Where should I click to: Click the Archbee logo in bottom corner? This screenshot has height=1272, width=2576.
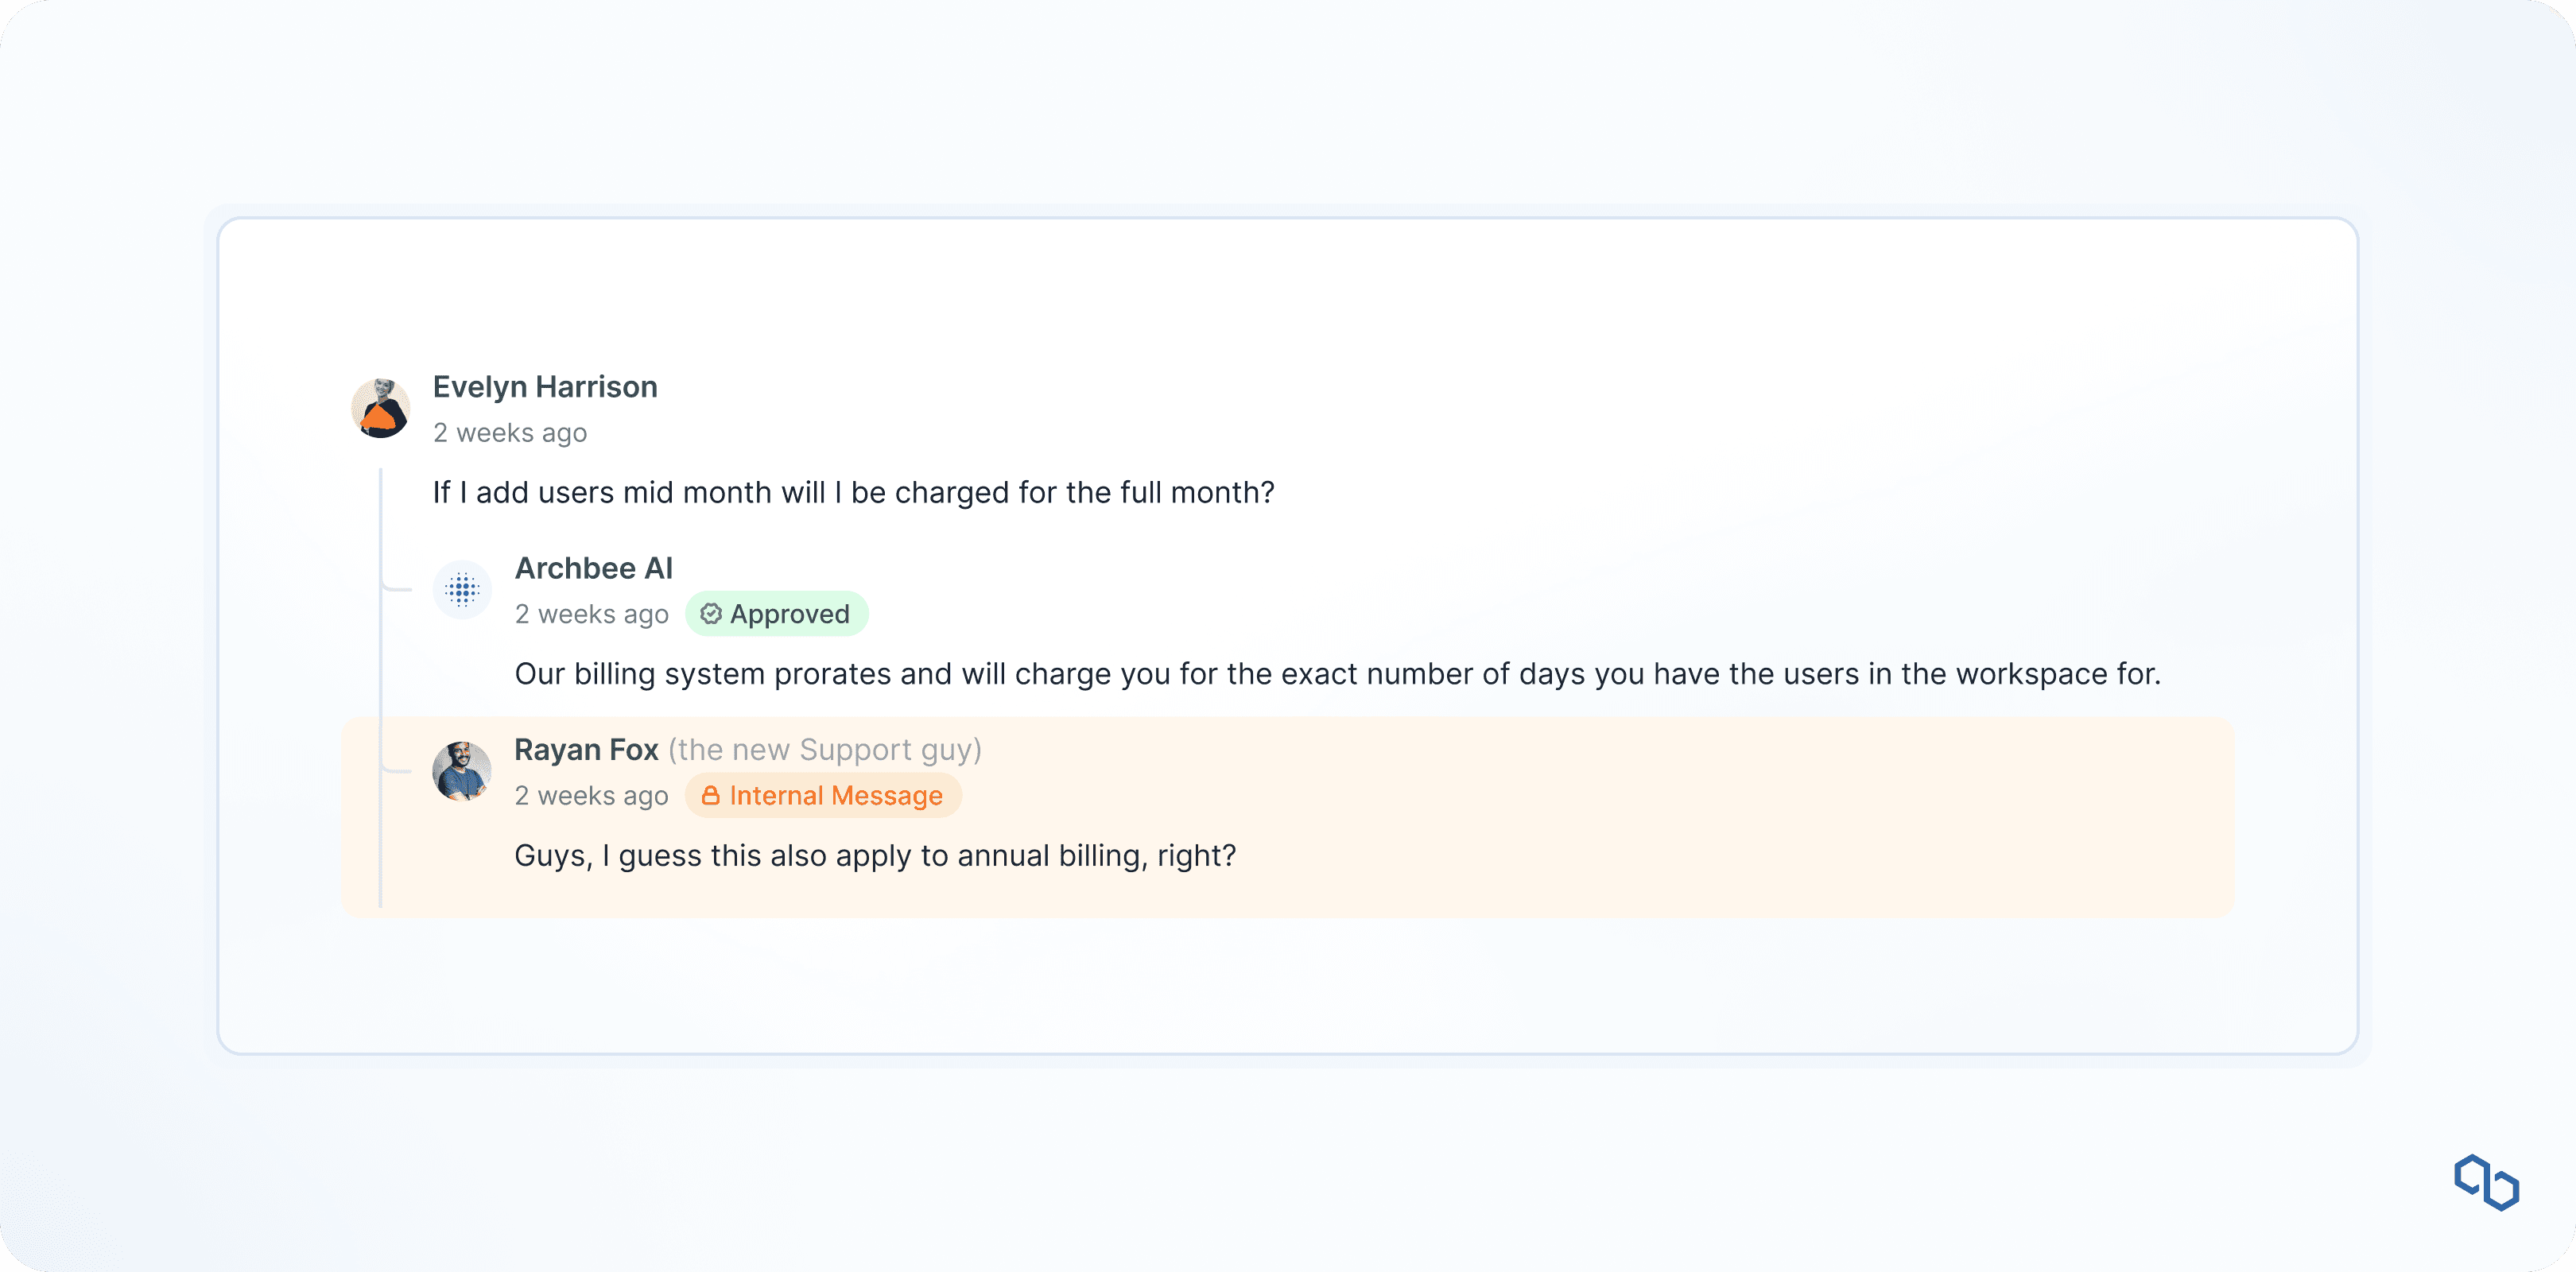click(x=2486, y=1182)
